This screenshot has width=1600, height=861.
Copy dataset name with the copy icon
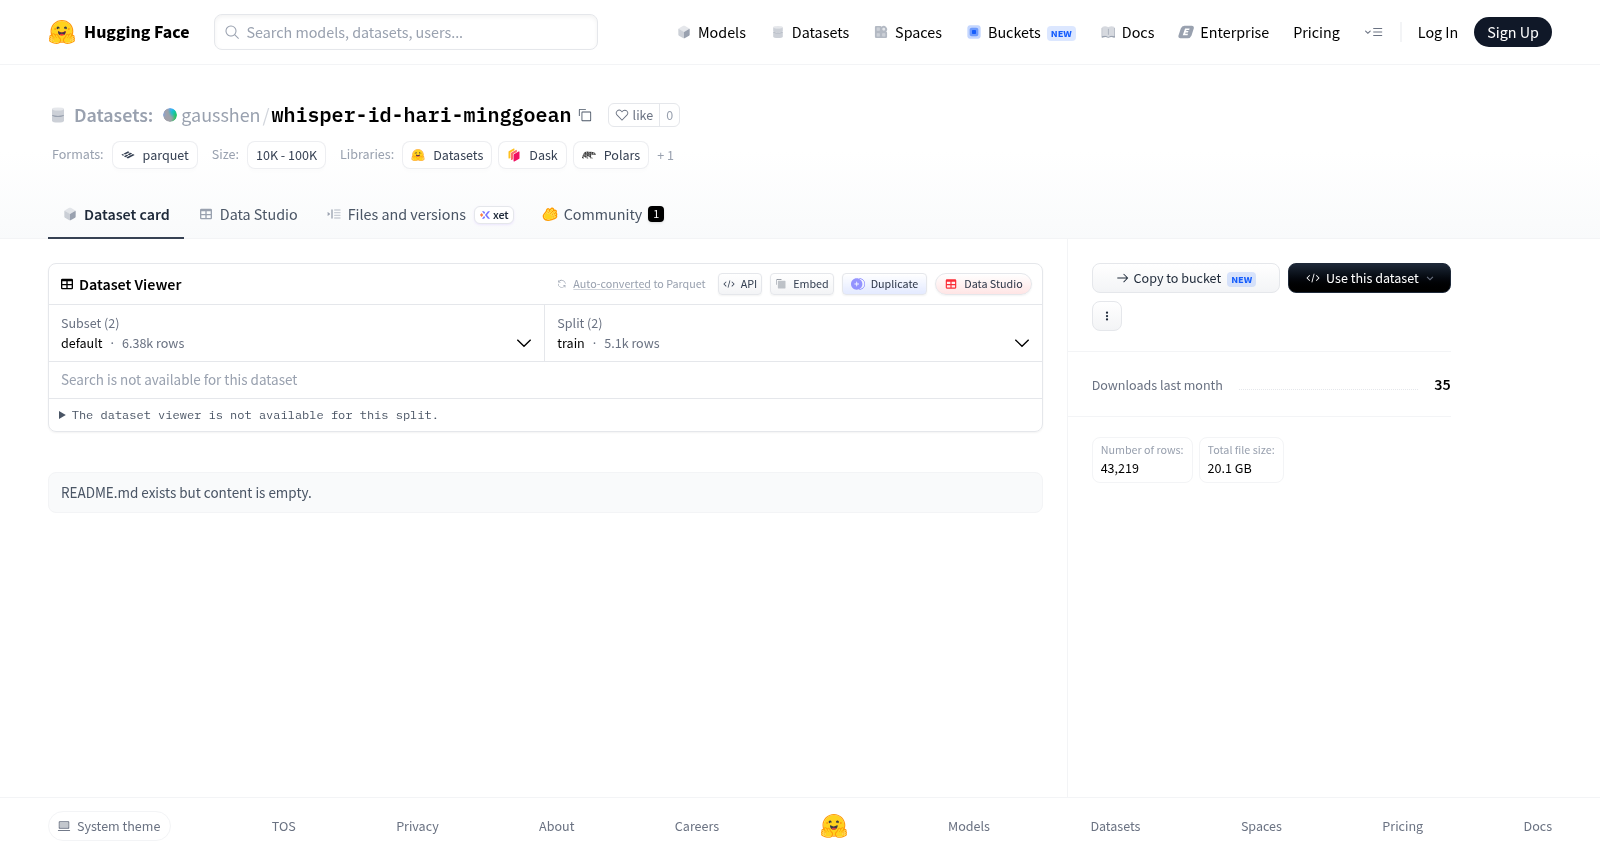click(586, 116)
